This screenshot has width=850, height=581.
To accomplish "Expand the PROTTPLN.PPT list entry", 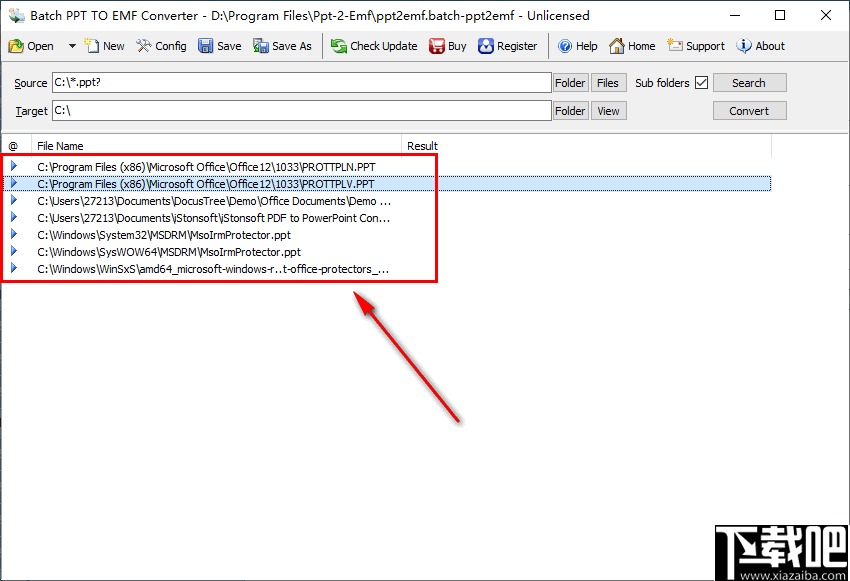I will point(14,167).
